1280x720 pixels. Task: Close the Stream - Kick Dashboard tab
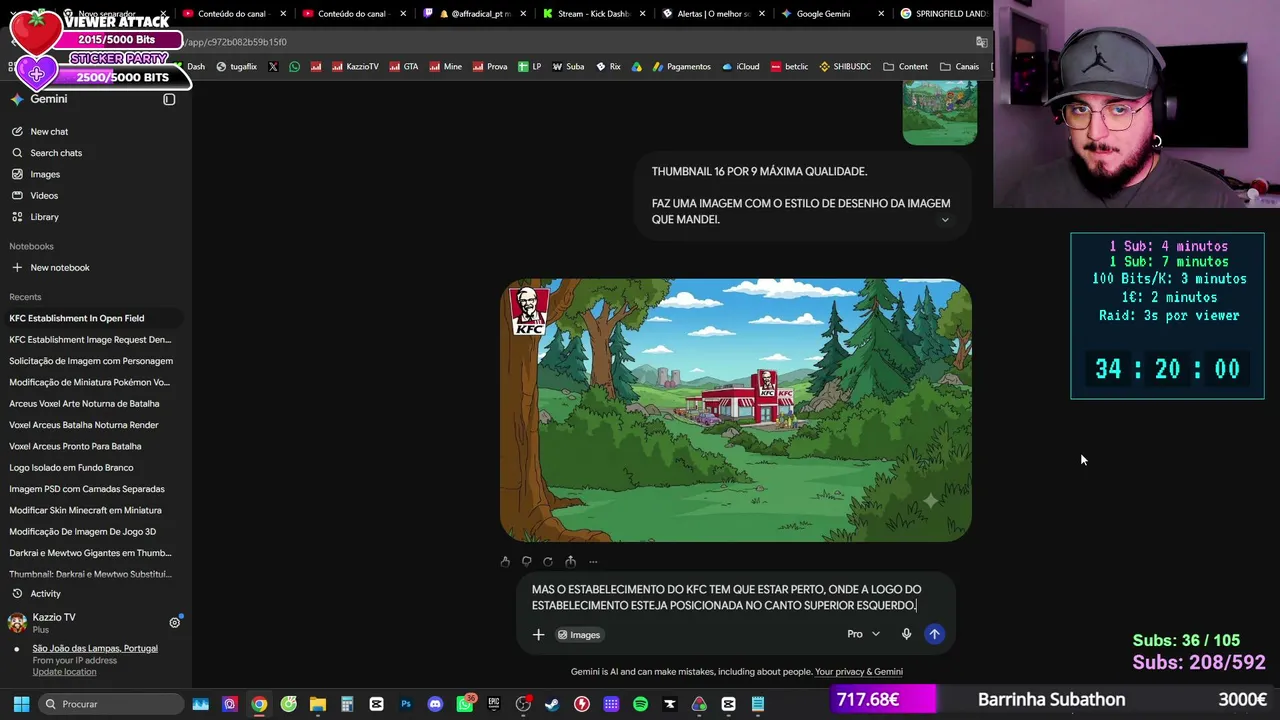[x=643, y=14]
